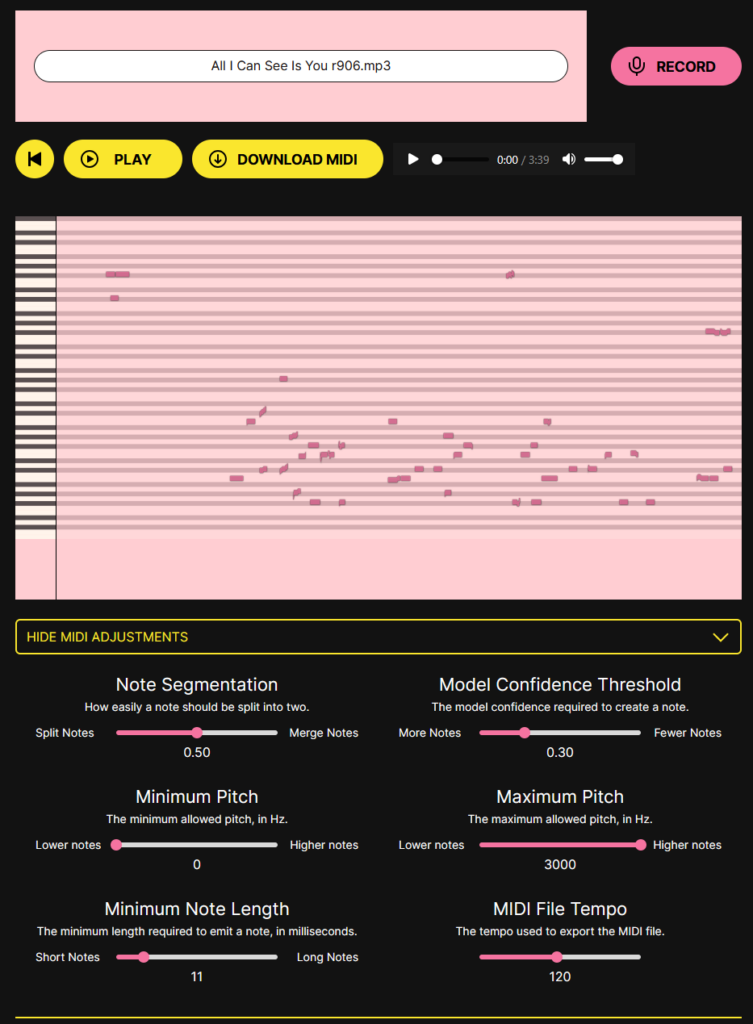
Task: Start recording with the RECORD button
Action: pyautogui.click(x=676, y=67)
